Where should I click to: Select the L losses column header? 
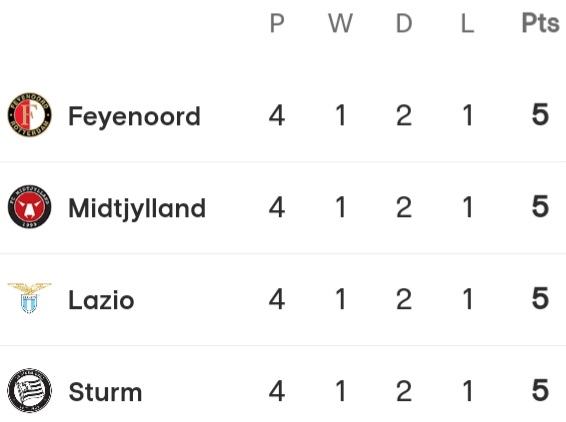coord(467,23)
